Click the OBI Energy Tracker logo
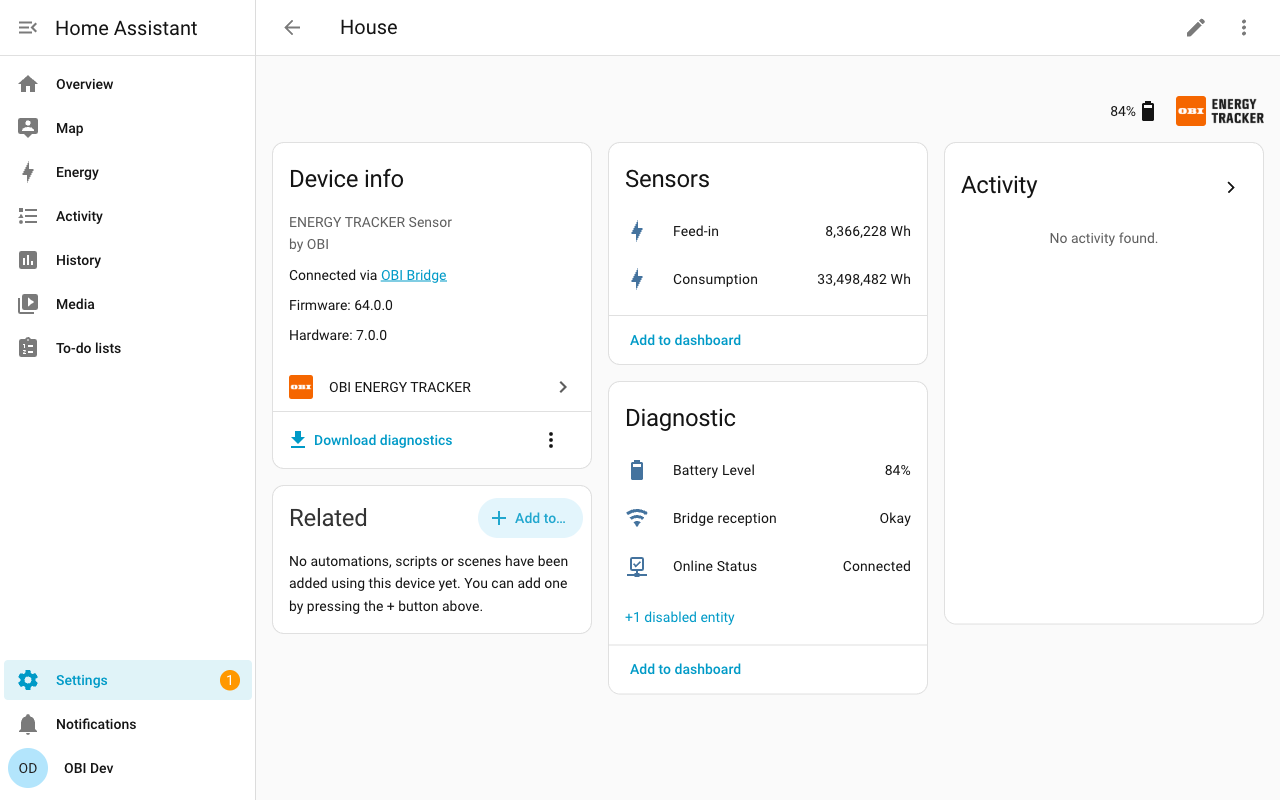The image size is (1280, 800). (1220, 111)
